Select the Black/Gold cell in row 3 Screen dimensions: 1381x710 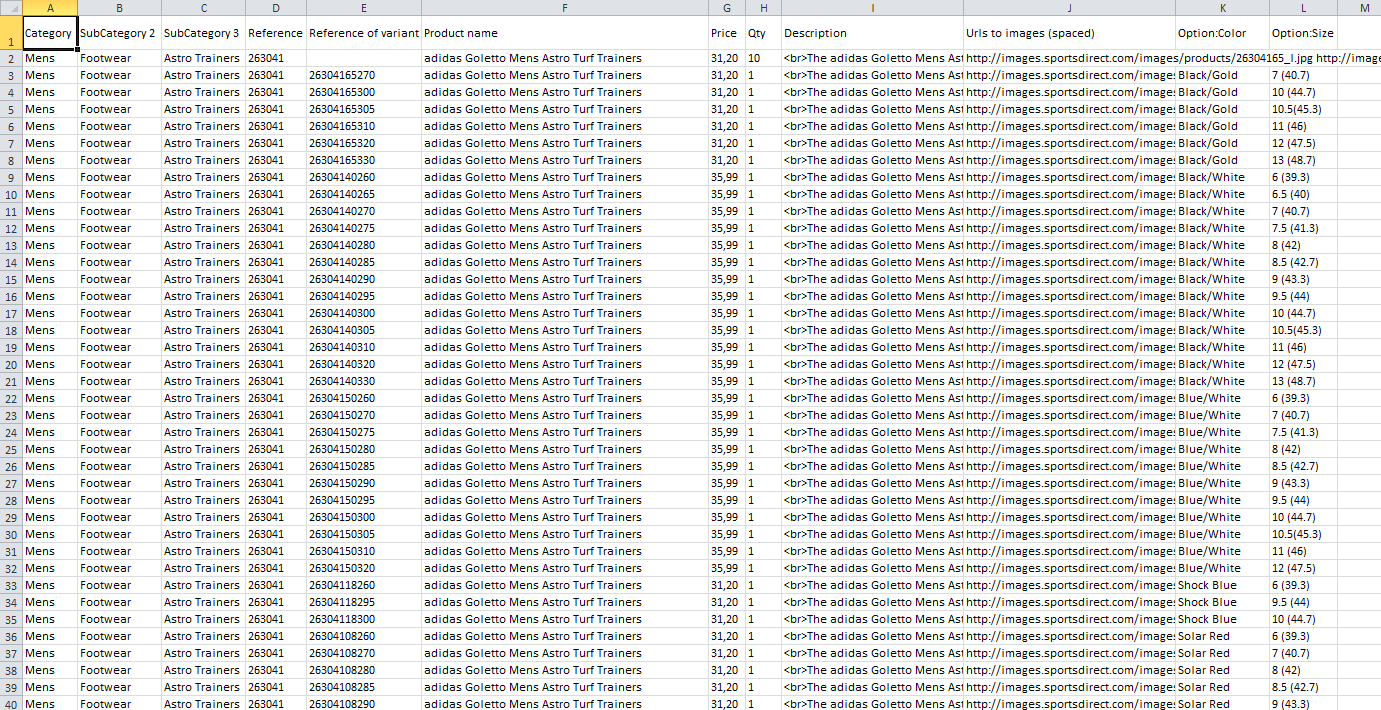point(1222,76)
